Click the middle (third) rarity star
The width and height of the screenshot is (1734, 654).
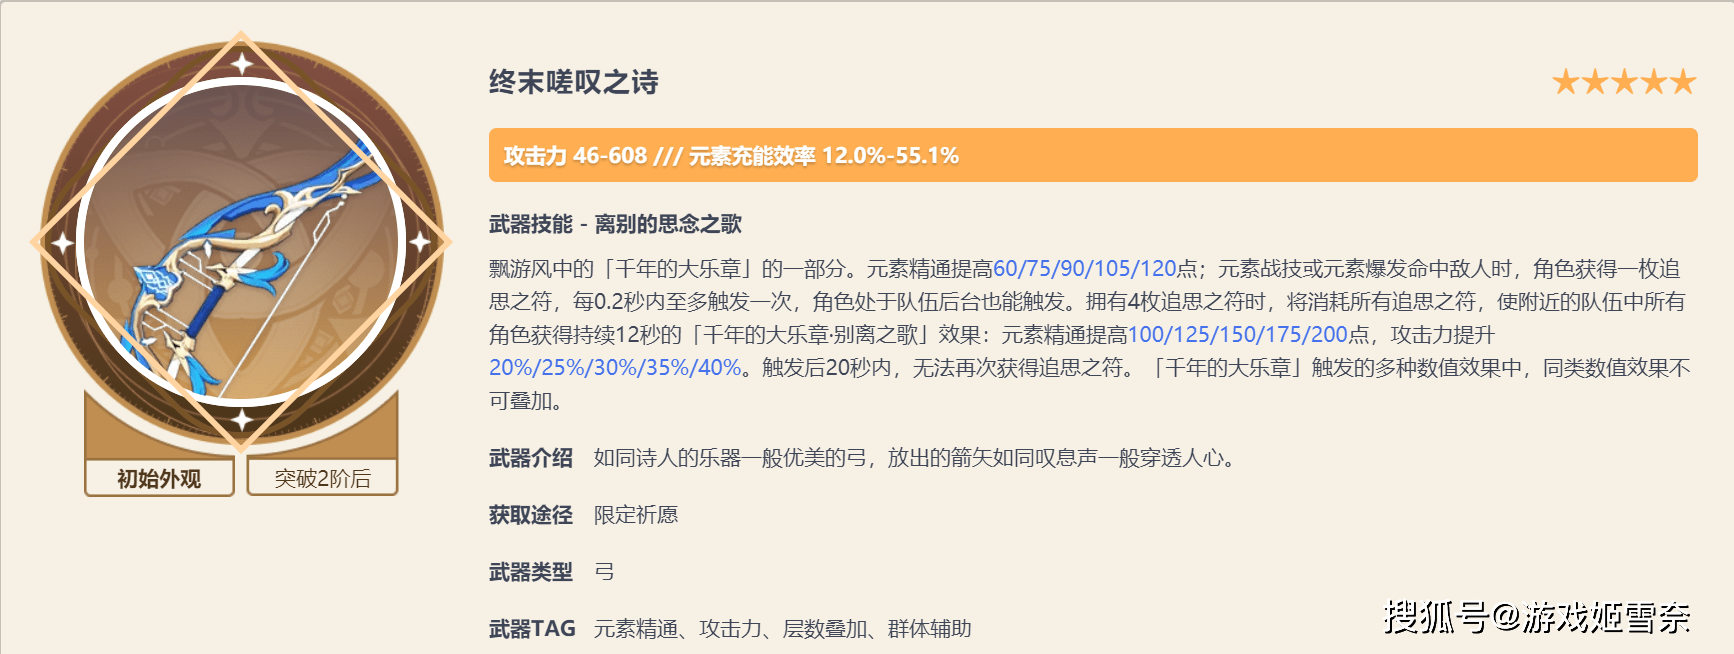coord(1624,82)
